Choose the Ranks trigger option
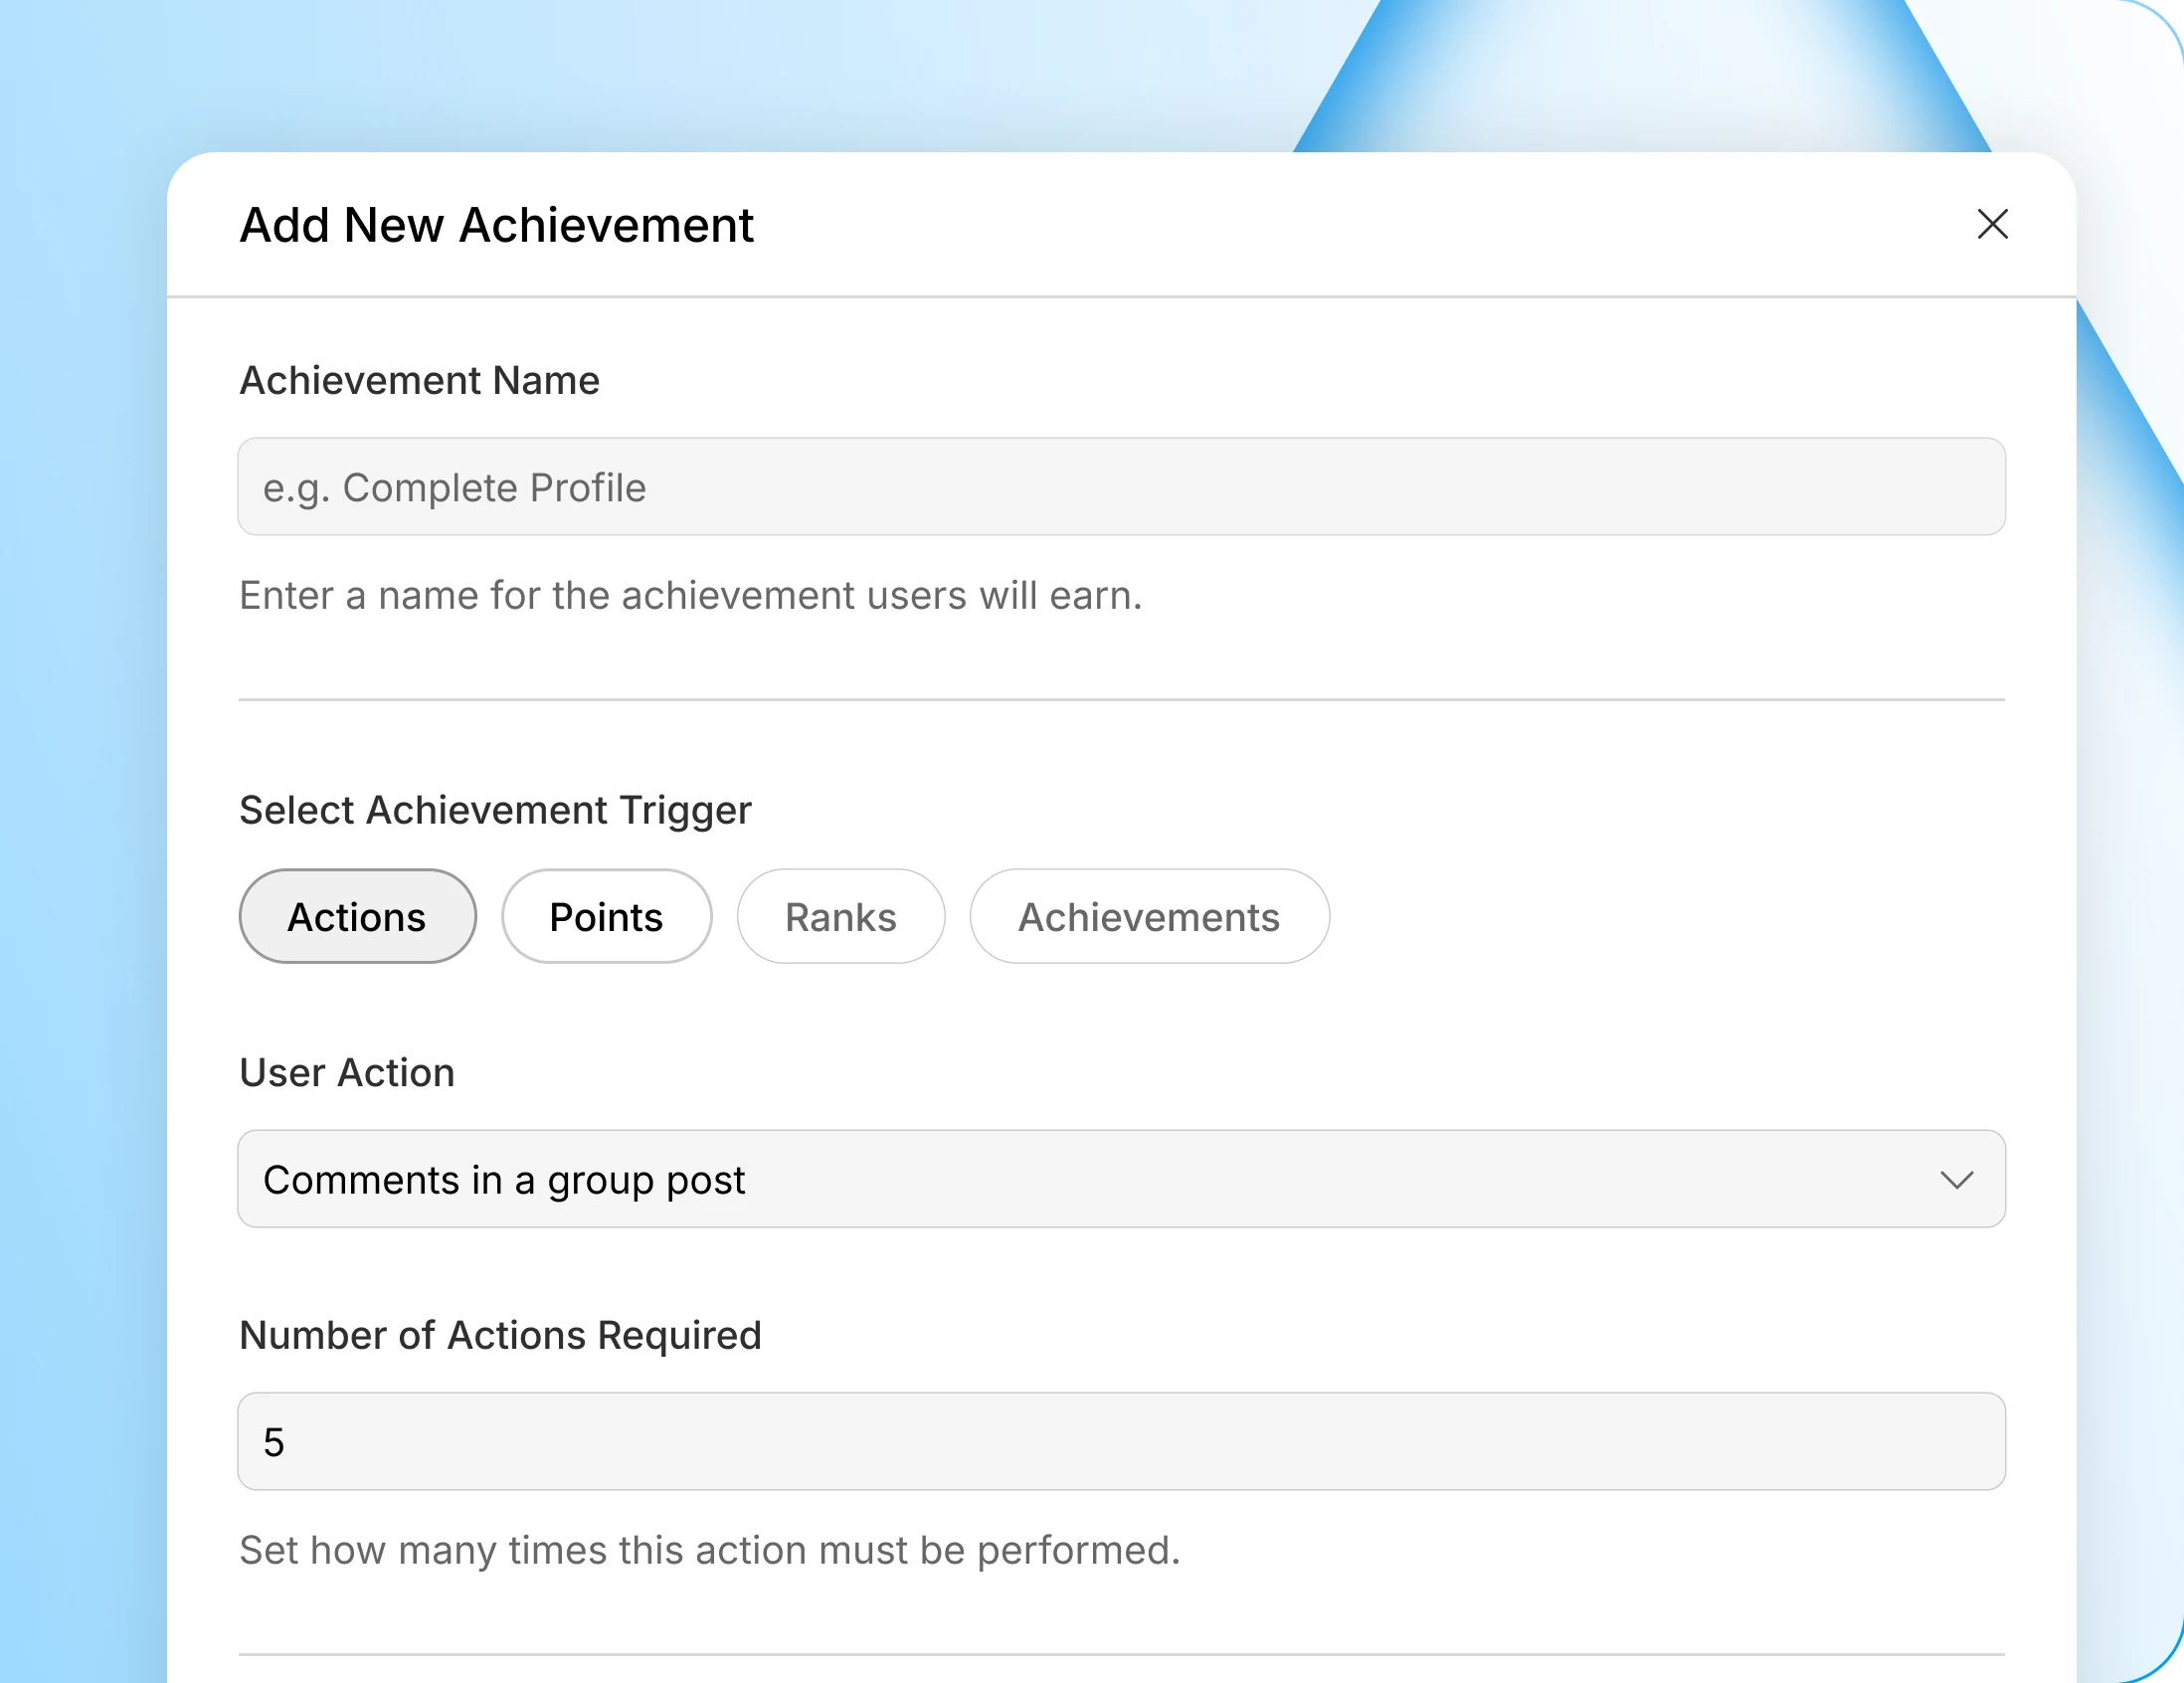Viewport: 2184px width, 1683px height. pos(840,916)
